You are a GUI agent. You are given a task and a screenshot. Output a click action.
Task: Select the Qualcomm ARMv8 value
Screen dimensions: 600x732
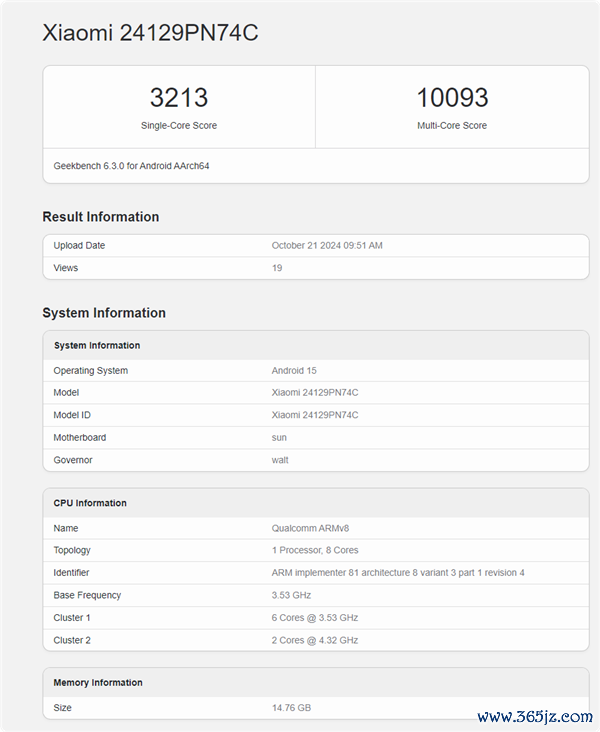pos(311,528)
